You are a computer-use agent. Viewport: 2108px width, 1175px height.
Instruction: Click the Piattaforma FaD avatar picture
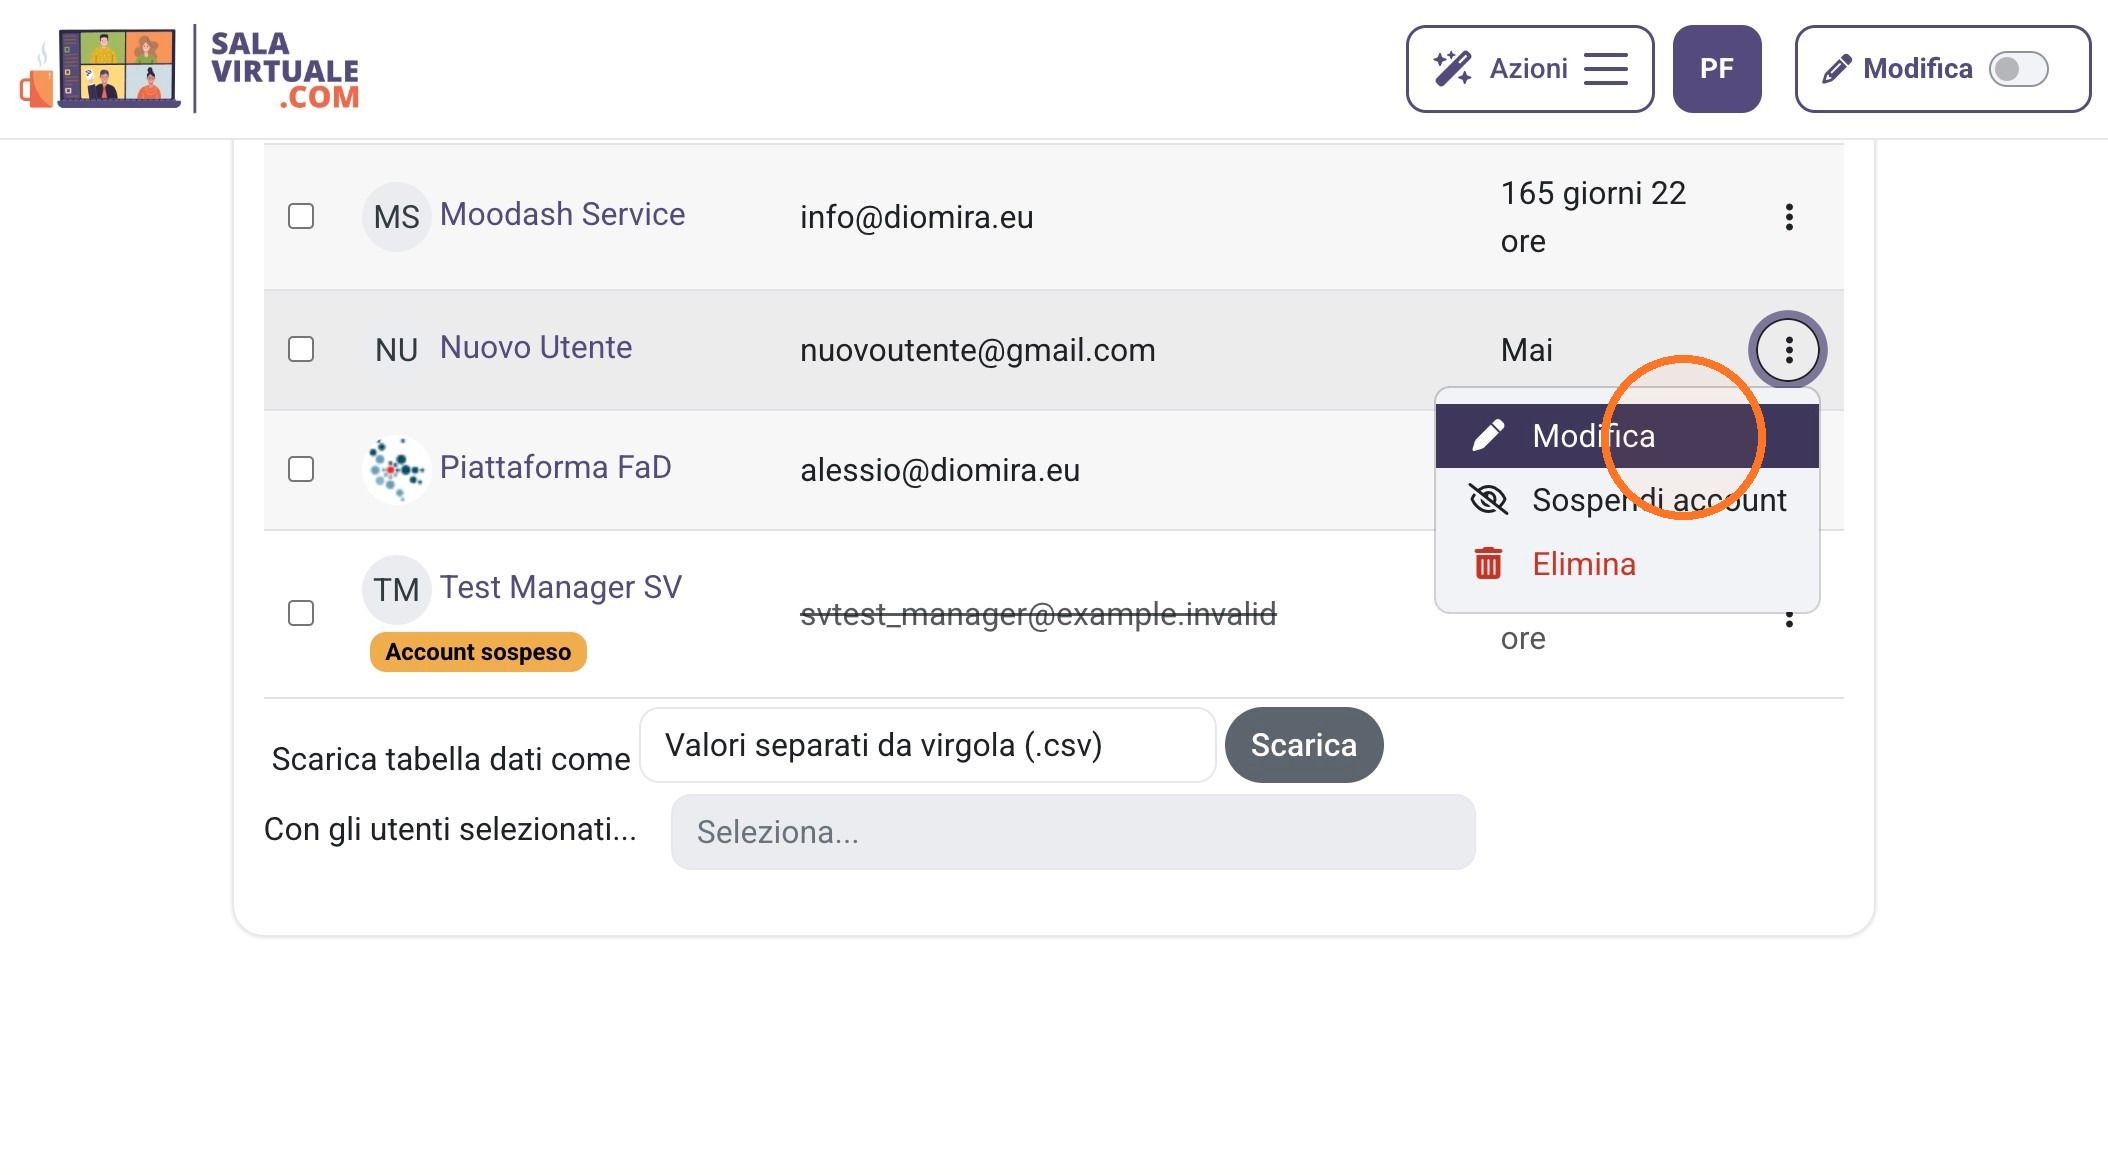(x=397, y=470)
